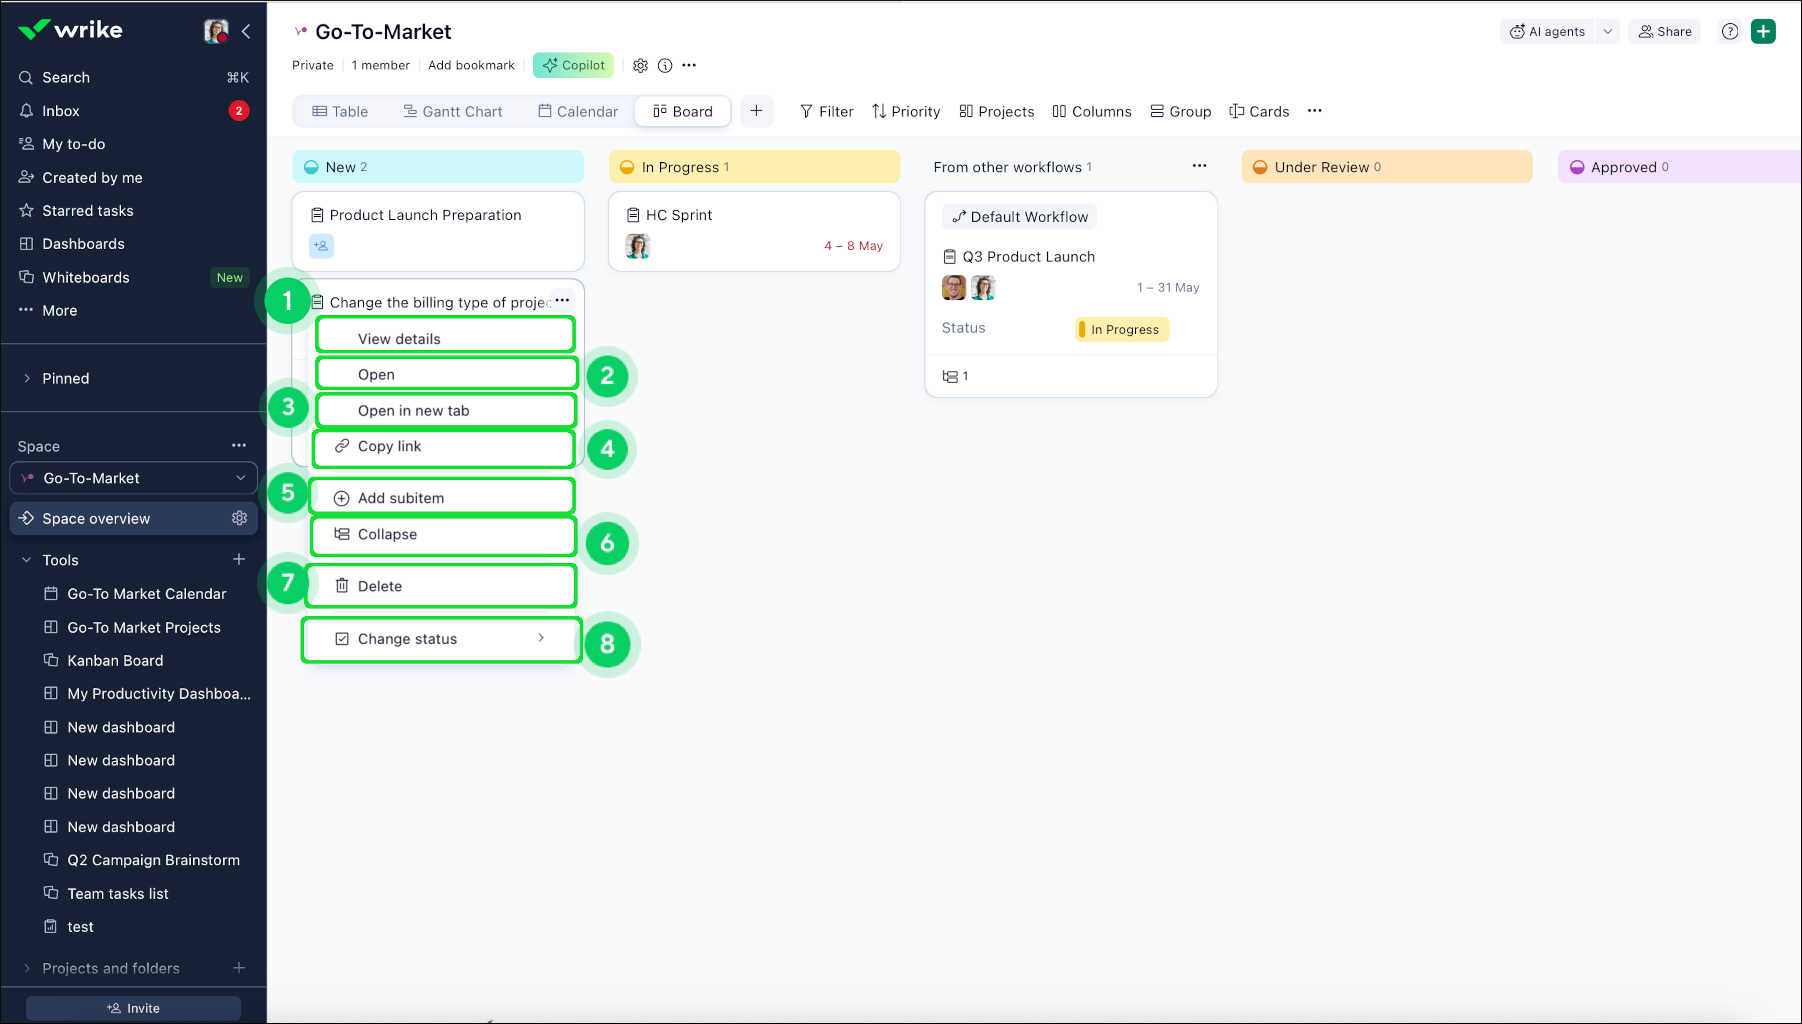Select the Board view tab
The width and height of the screenshot is (1802, 1024).
(x=683, y=112)
